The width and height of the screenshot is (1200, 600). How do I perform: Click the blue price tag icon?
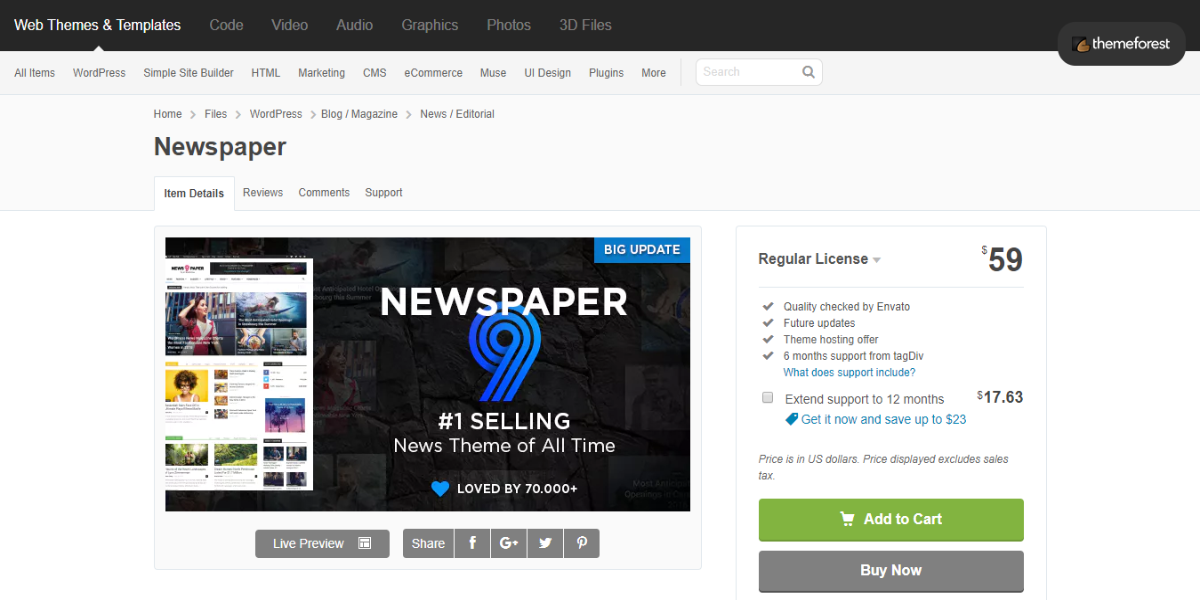pyautogui.click(x=791, y=419)
